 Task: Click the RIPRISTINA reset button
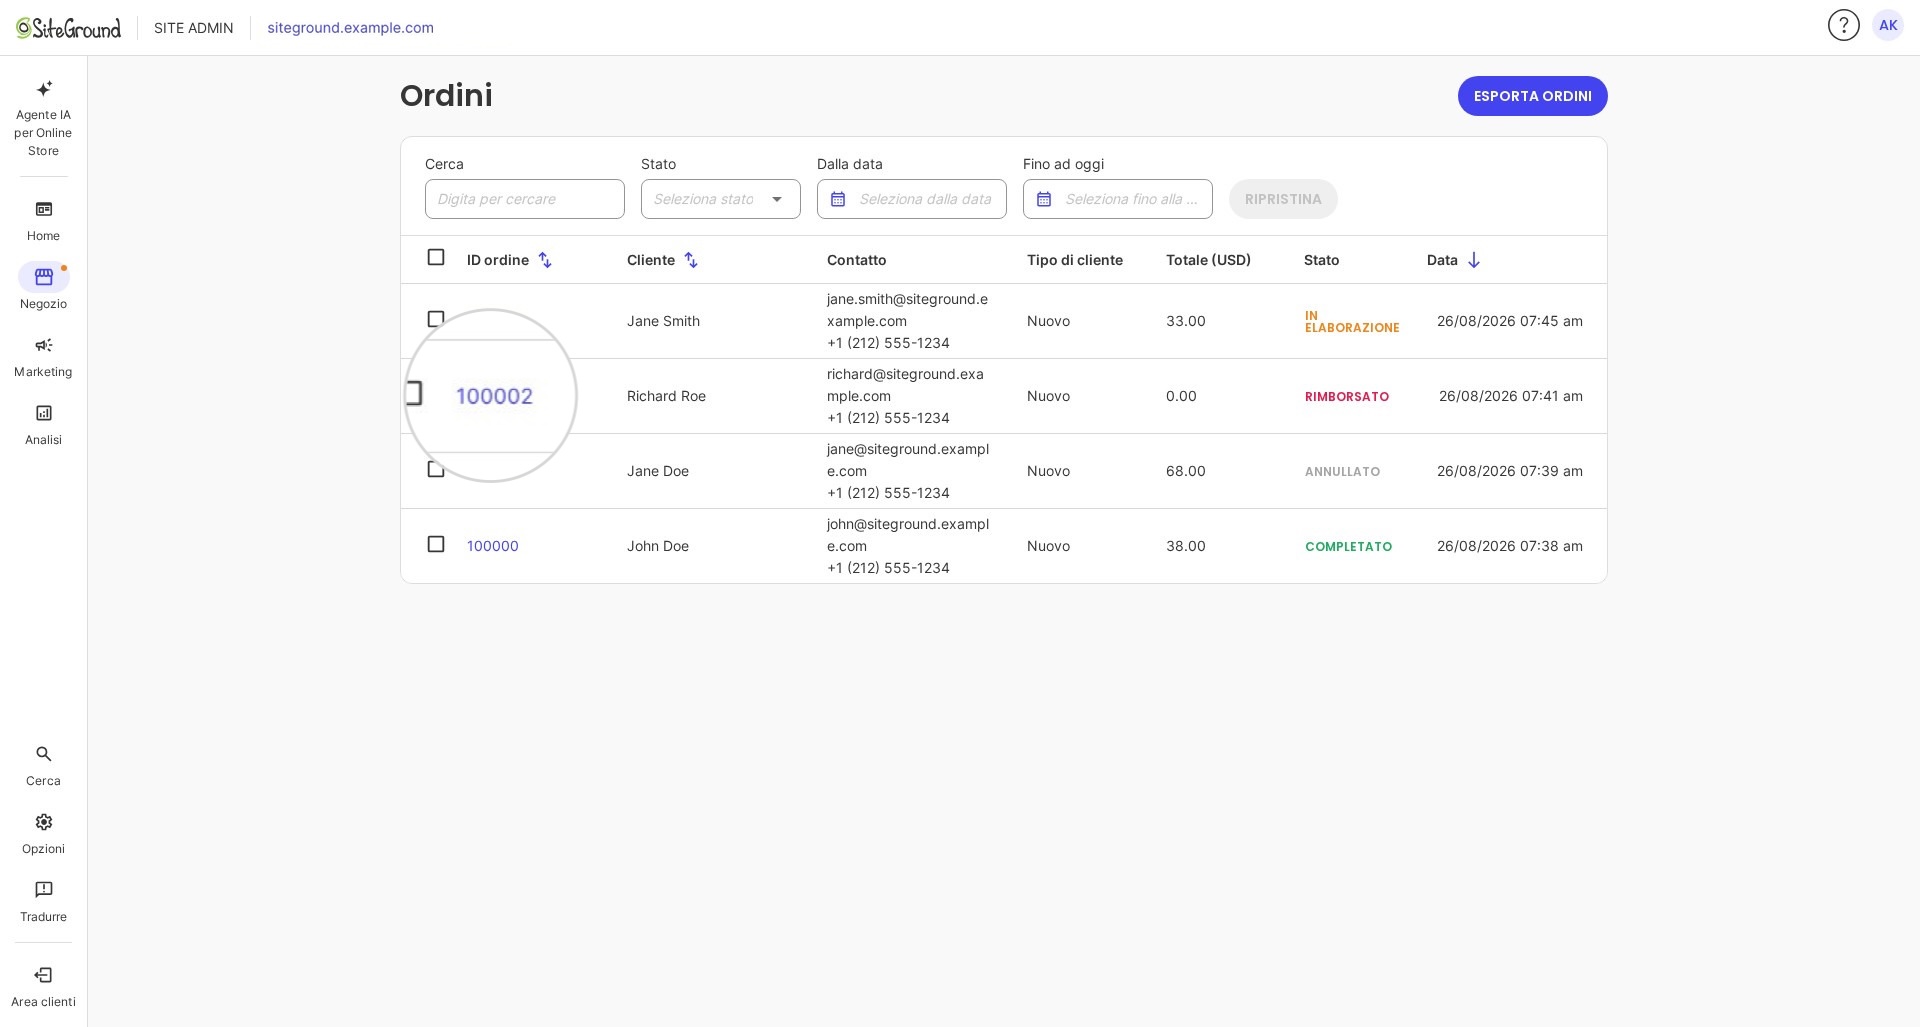[1283, 199]
